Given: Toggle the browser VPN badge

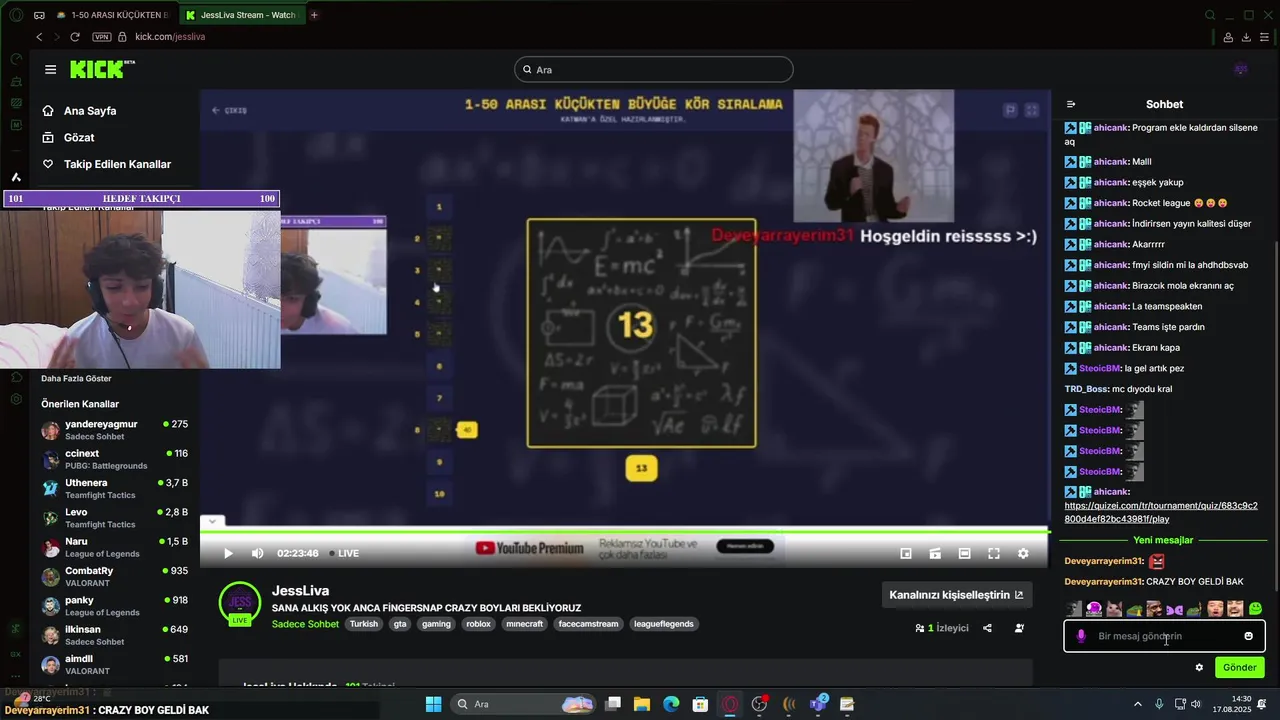Looking at the screenshot, I should 102,37.
